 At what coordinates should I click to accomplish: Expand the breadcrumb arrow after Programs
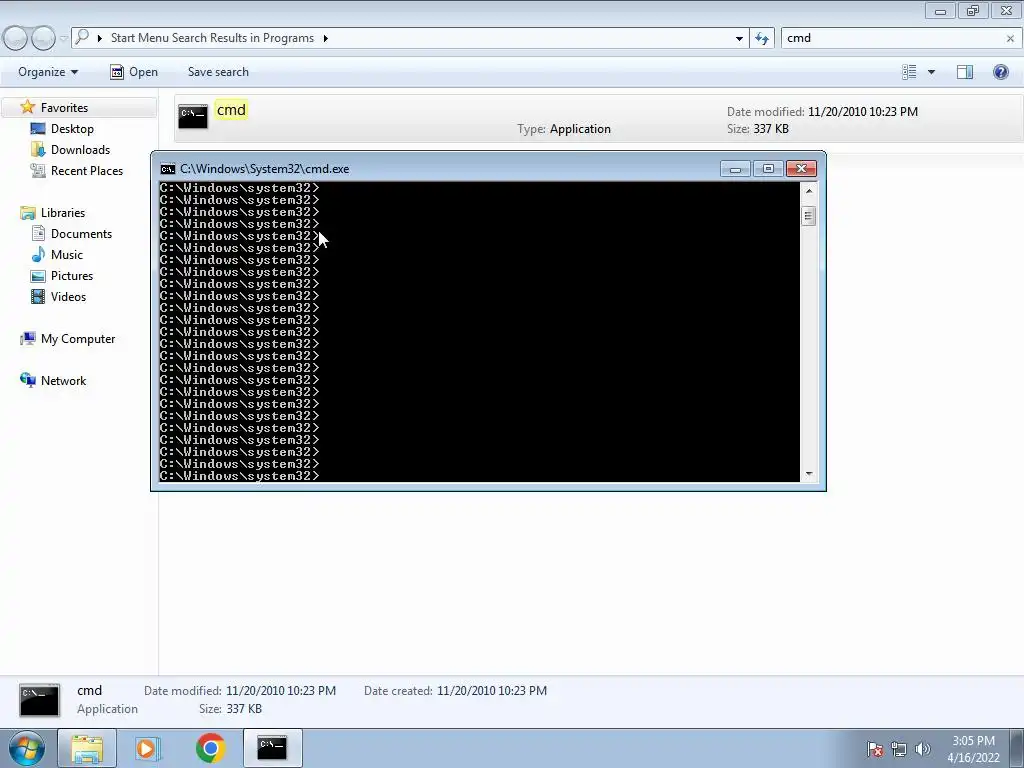[x=325, y=39]
